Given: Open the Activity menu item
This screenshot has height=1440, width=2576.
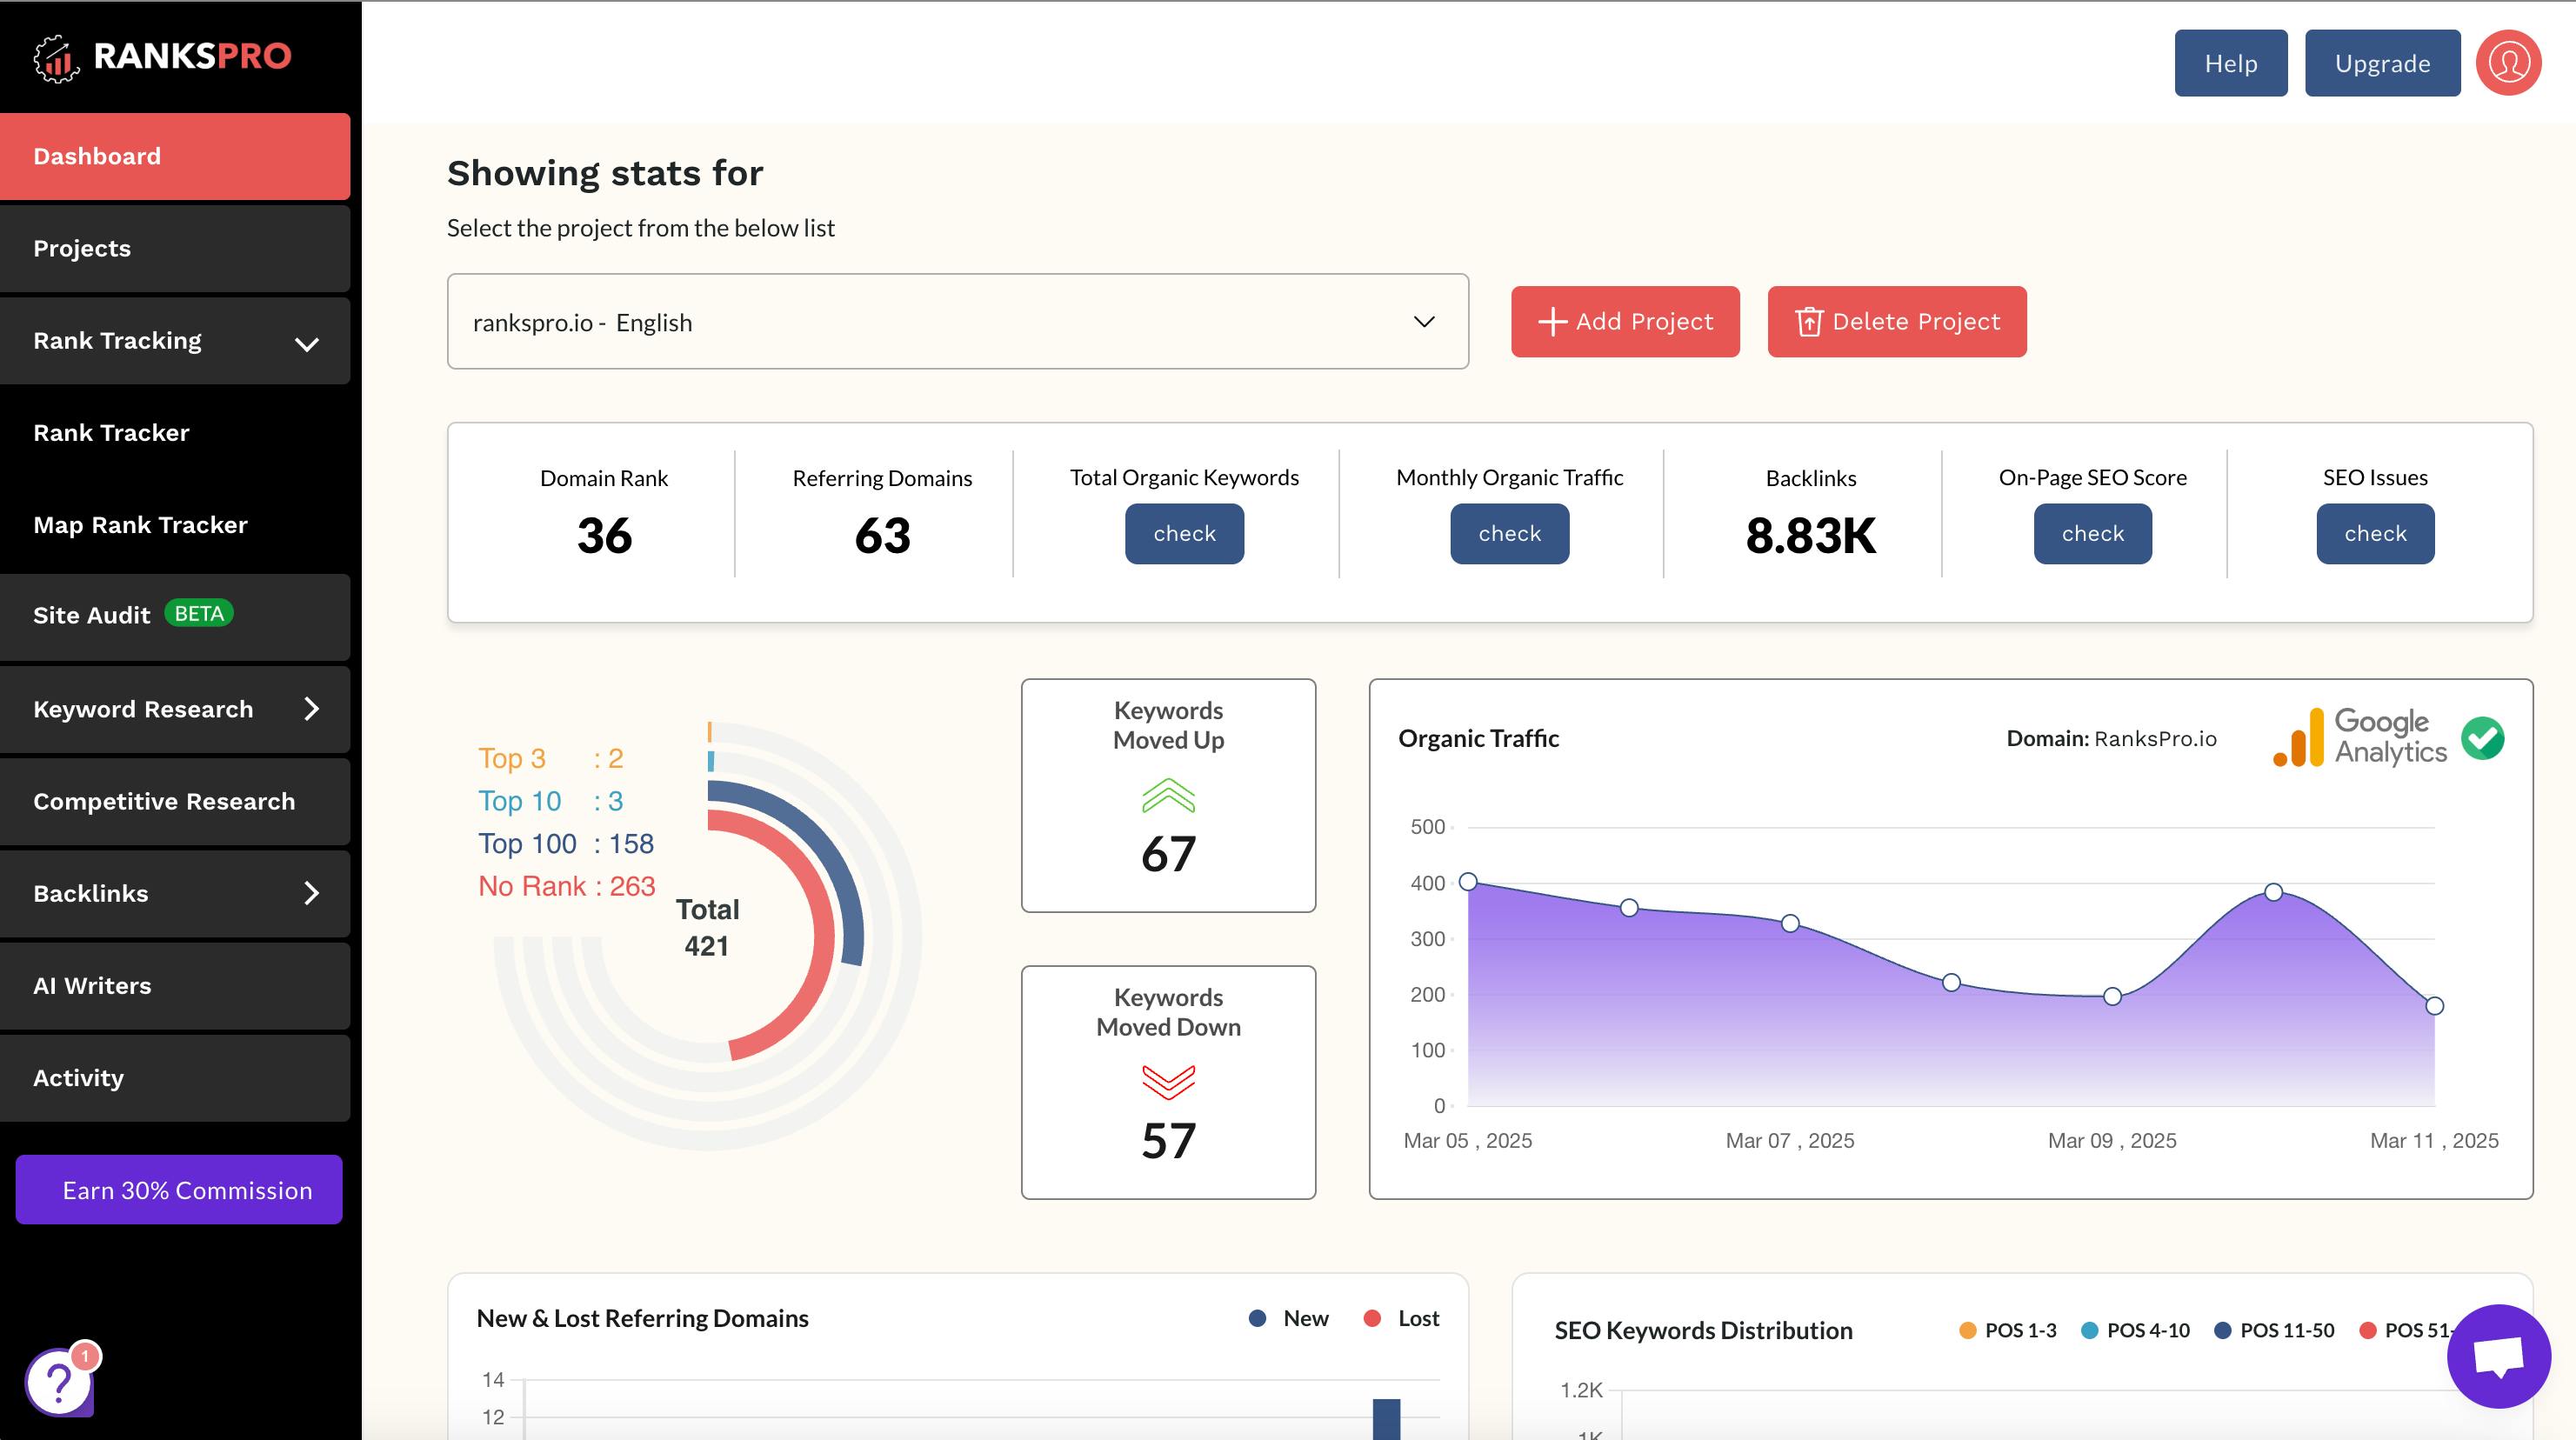Looking at the screenshot, I should [x=175, y=1078].
